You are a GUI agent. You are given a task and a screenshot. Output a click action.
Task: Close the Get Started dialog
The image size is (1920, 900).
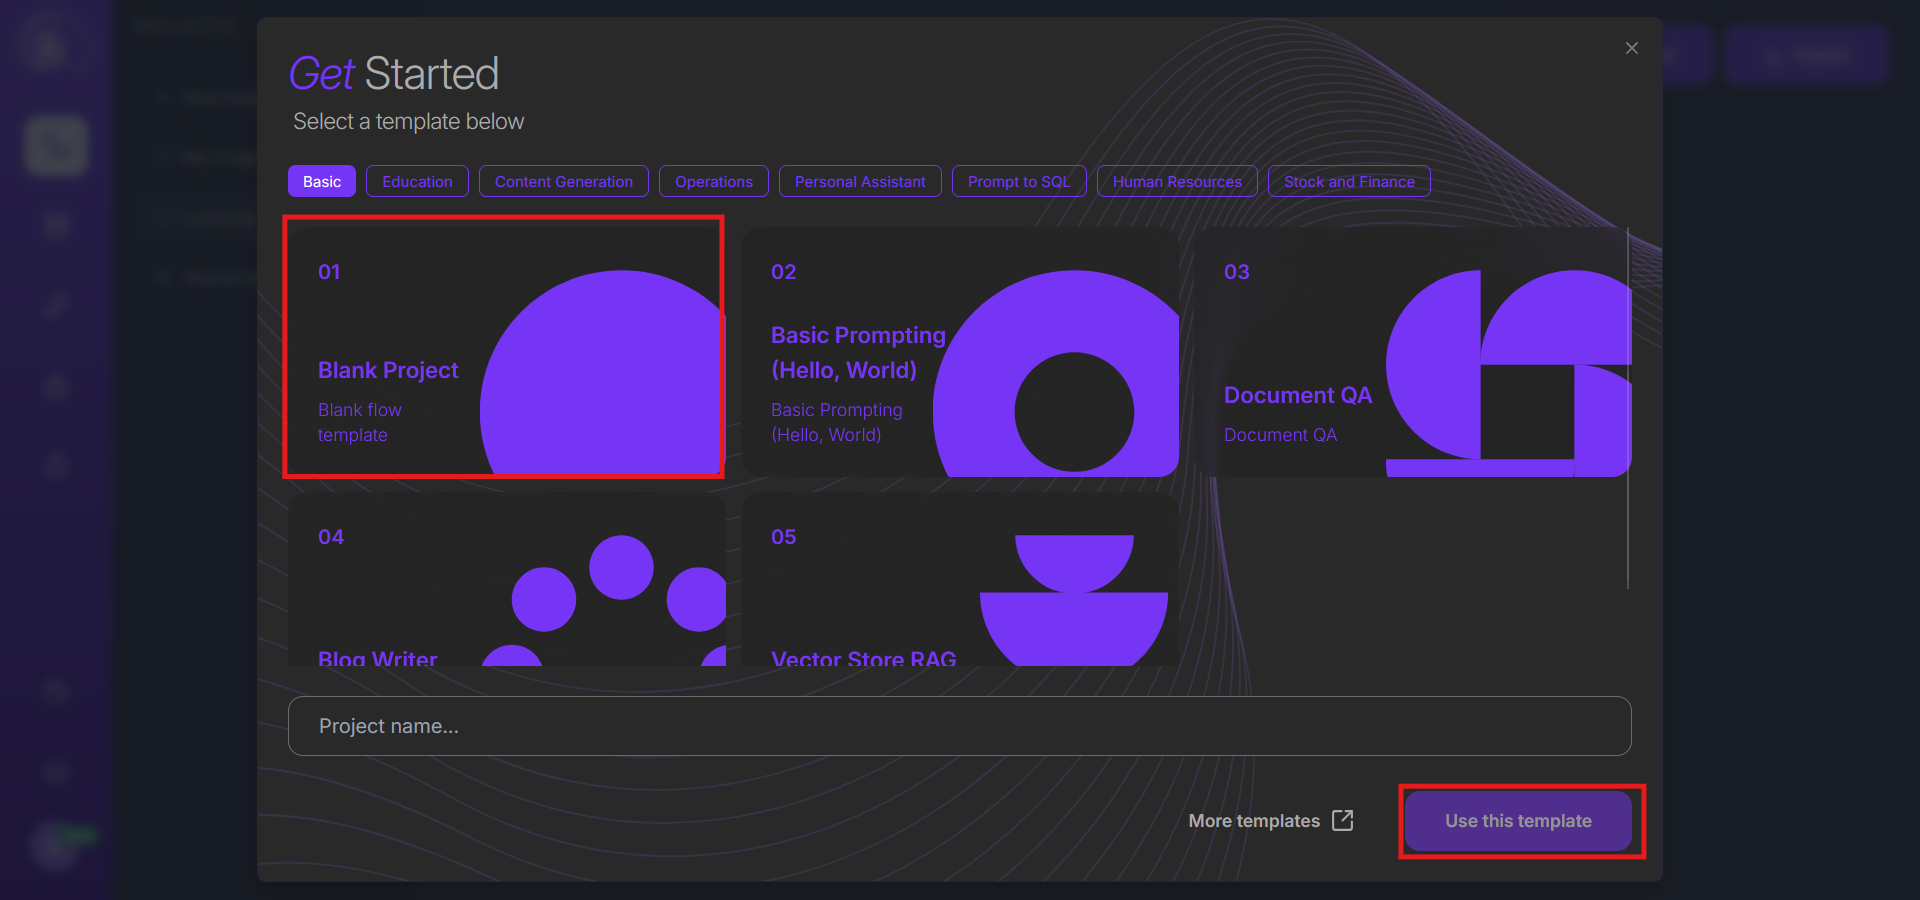[1631, 48]
